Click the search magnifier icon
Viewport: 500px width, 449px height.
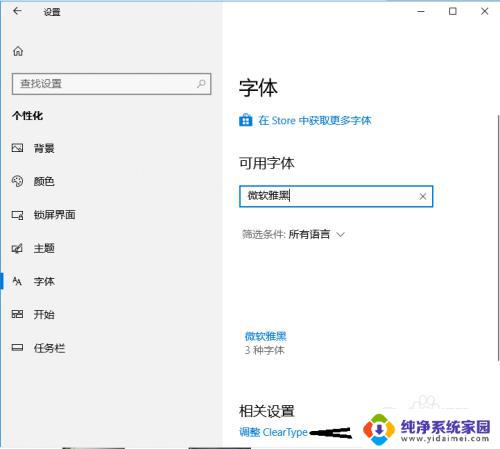pyautogui.click(x=201, y=83)
